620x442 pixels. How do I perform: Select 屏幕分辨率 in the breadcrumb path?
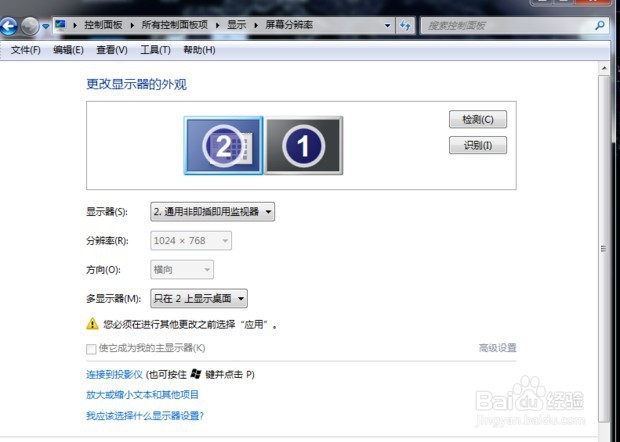(x=289, y=25)
